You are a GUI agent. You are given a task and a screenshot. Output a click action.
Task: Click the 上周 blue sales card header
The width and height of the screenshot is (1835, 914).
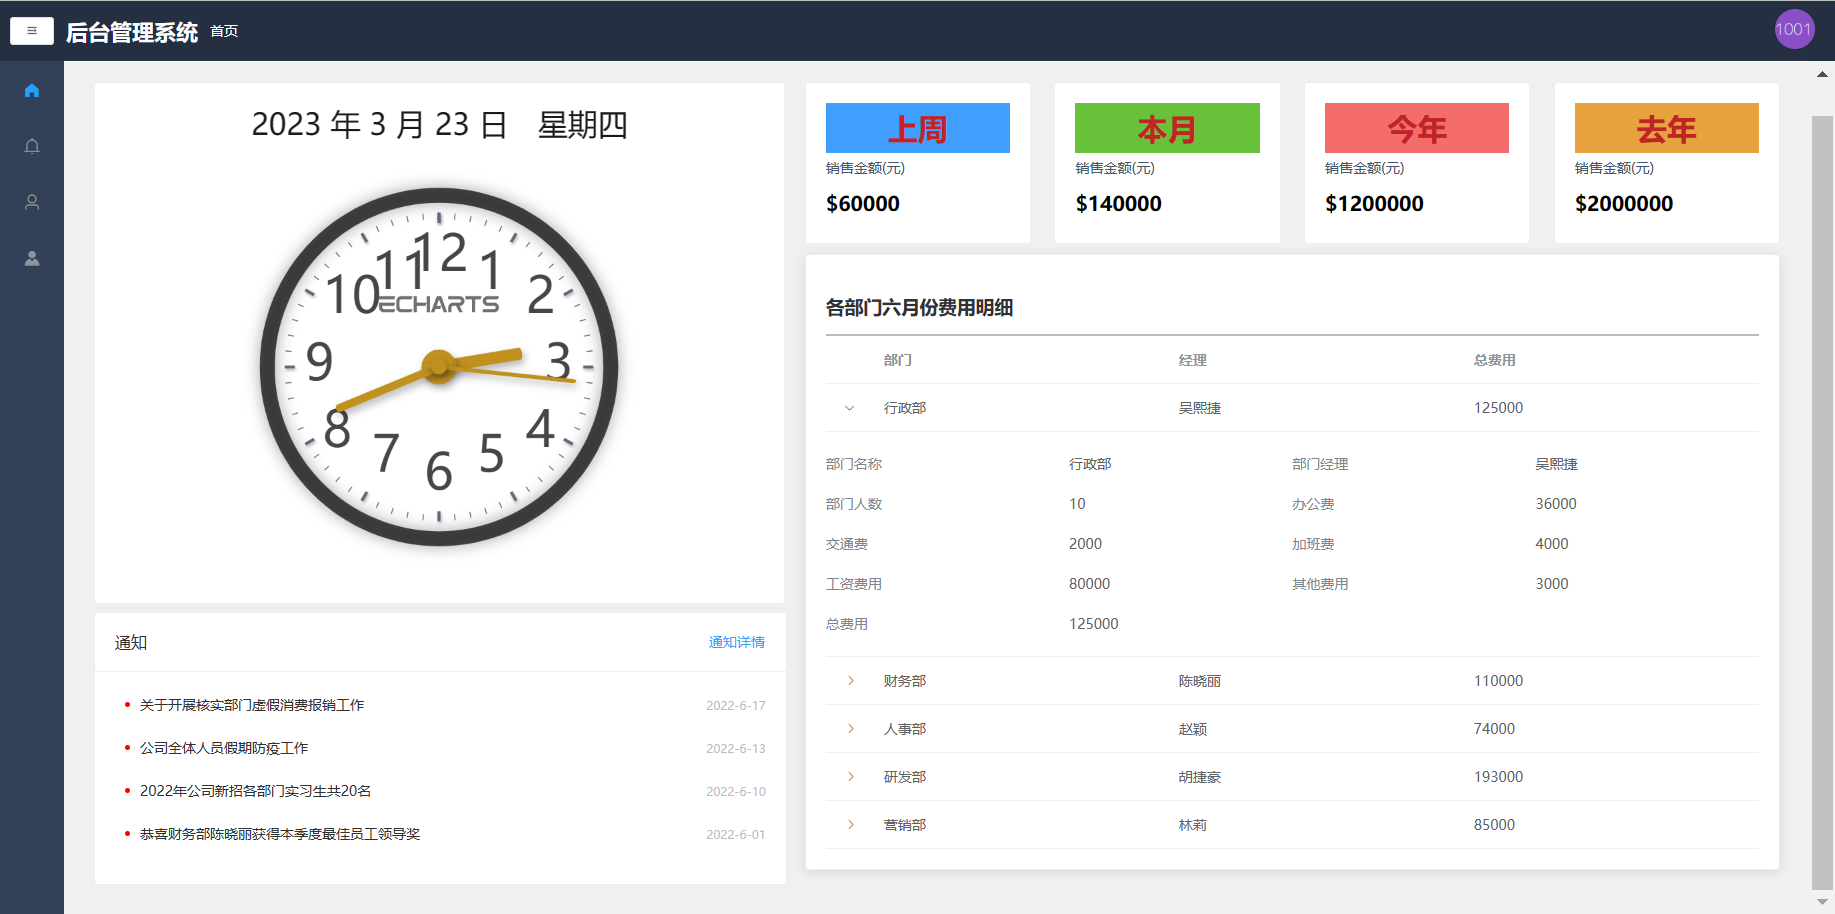click(918, 128)
